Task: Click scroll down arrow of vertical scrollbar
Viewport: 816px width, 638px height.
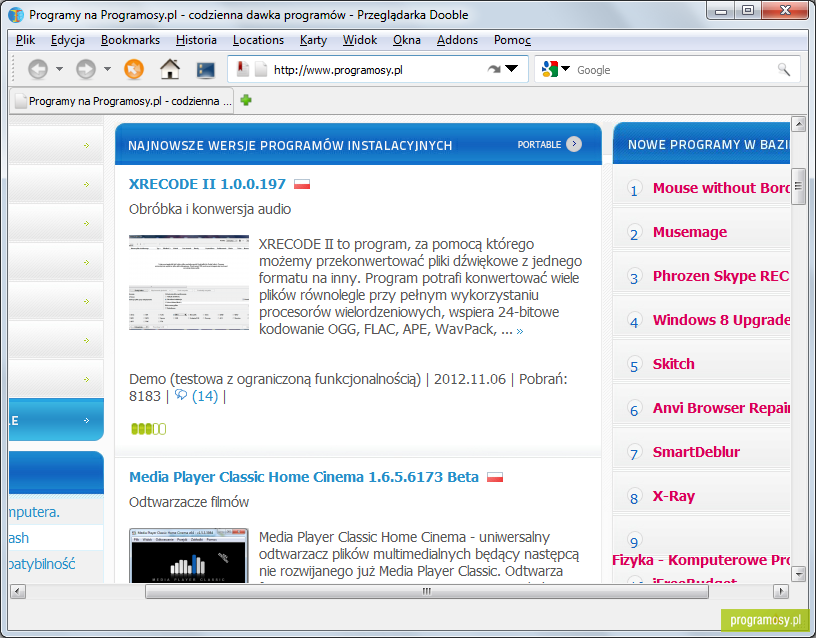Action: tap(798, 574)
